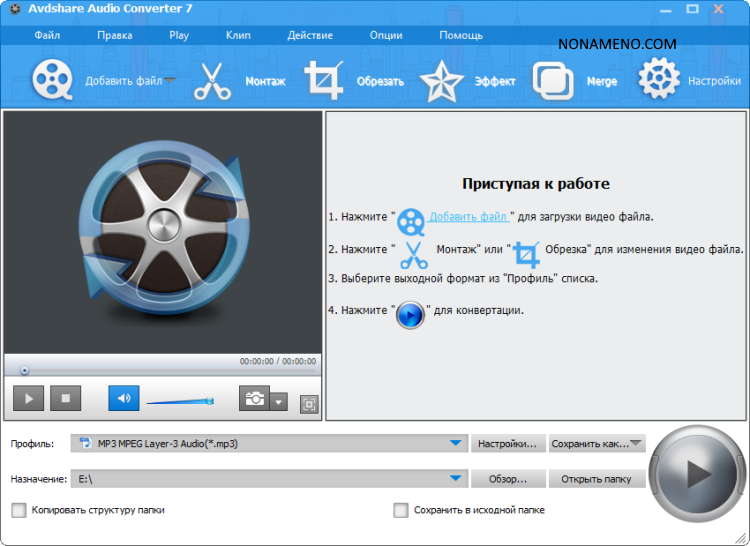This screenshot has width=750, height=546.
Task: Click the Merge toolbar icon
Action: click(552, 81)
